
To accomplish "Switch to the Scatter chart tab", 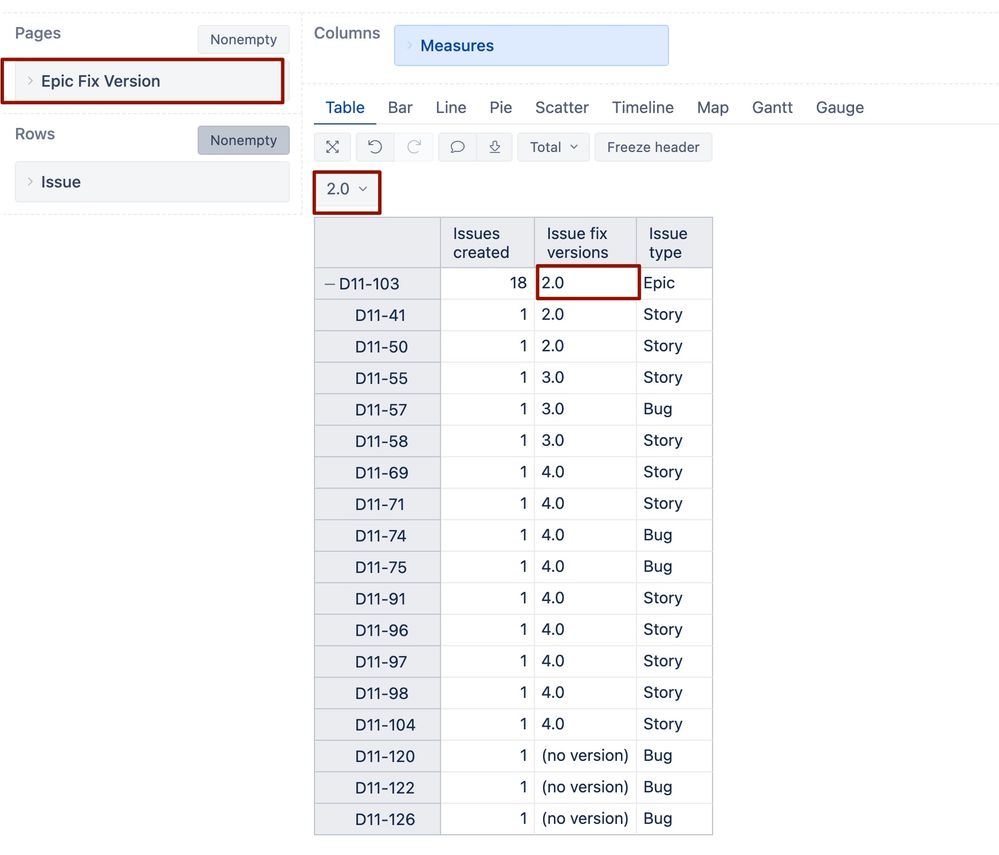I will [562, 108].
